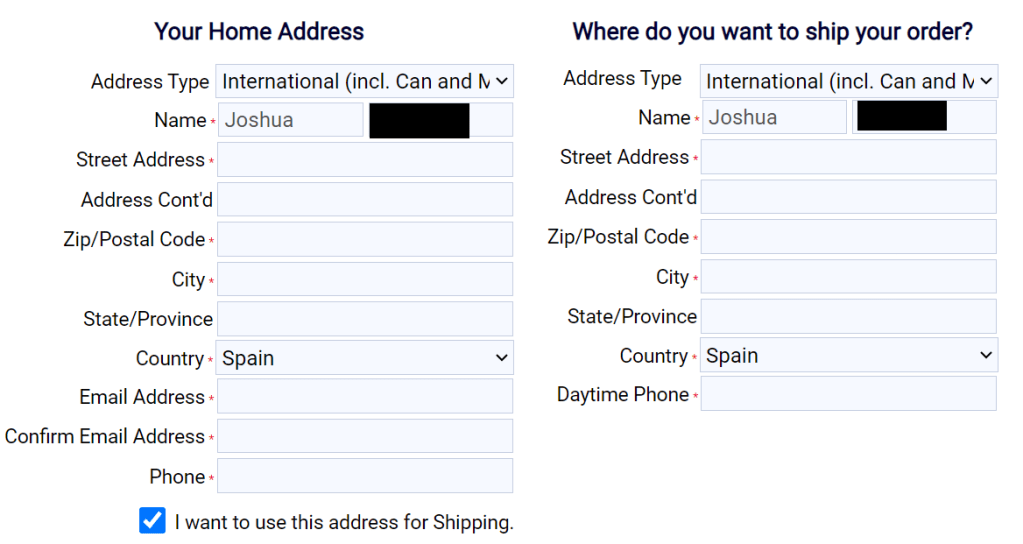This screenshot has height=544, width=1023.
Task: Click the home Address Cont'd field
Action: pyautogui.click(x=364, y=200)
